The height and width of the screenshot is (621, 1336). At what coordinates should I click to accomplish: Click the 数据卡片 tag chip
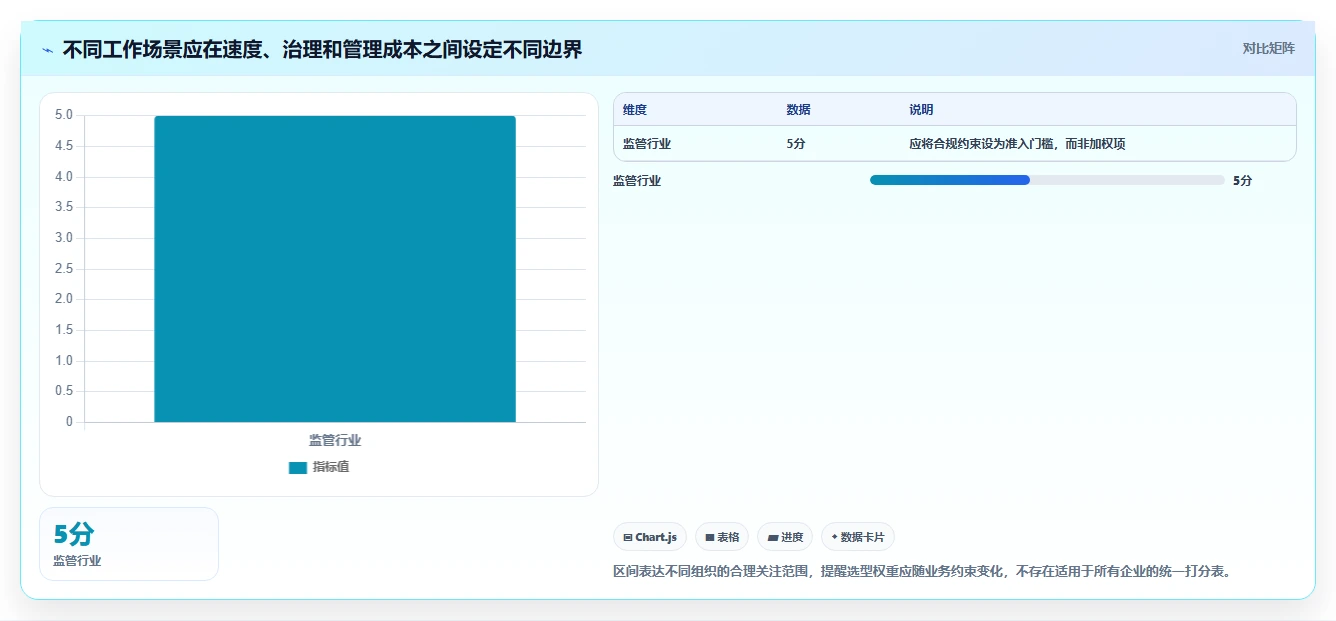click(858, 537)
